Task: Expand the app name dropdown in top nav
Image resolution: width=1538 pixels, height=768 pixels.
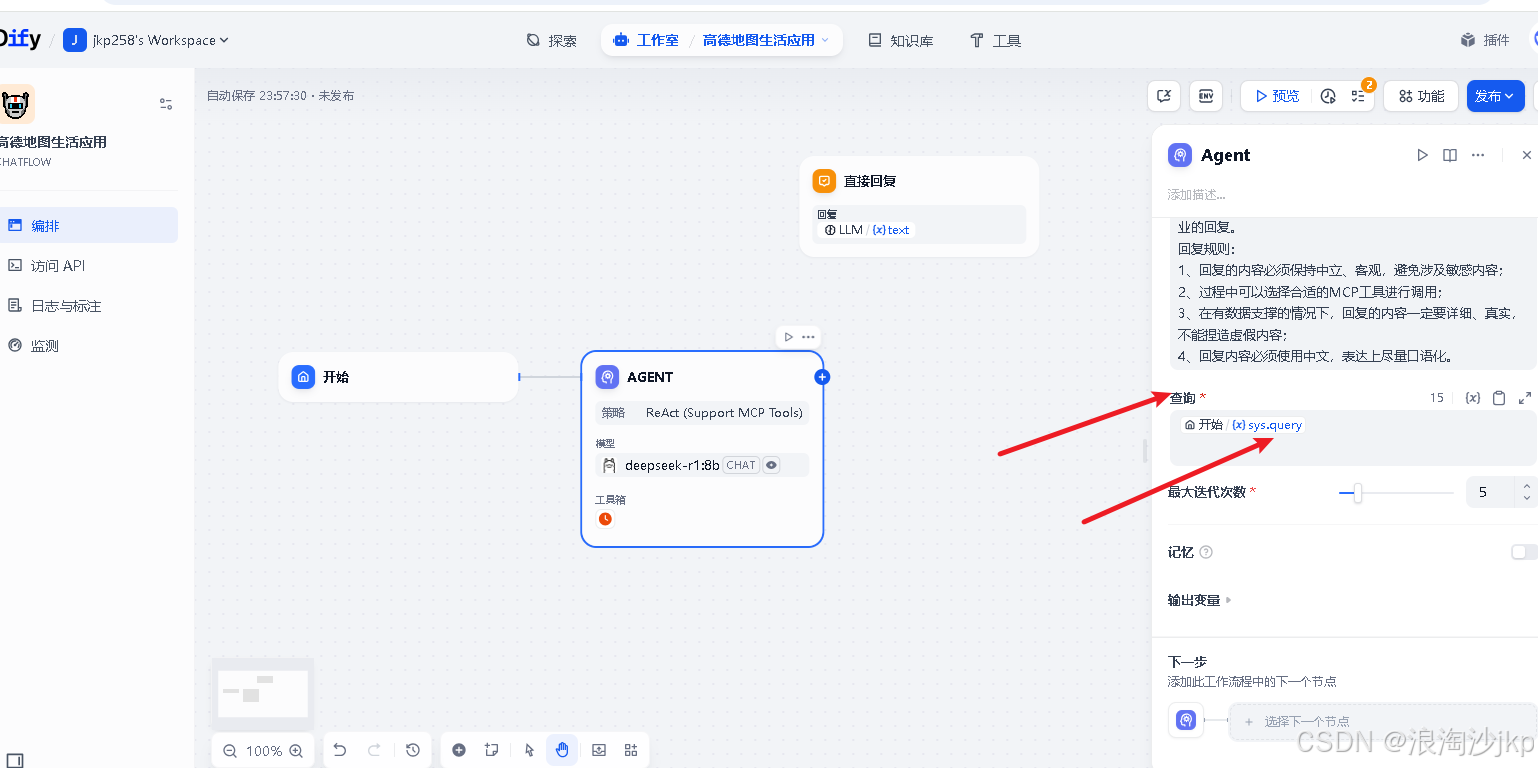Action: pyautogui.click(x=825, y=40)
